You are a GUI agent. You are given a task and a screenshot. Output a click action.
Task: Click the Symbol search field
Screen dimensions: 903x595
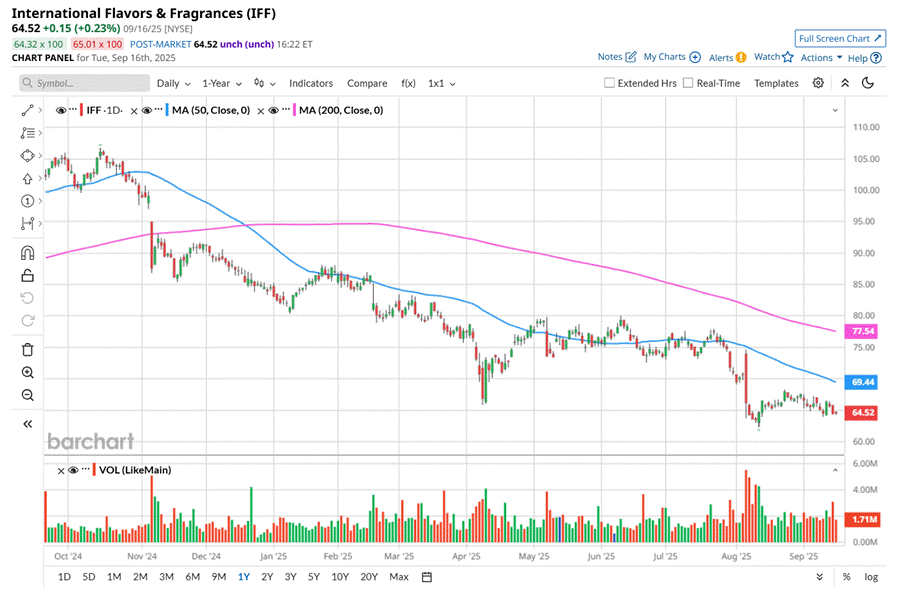click(x=85, y=83)
